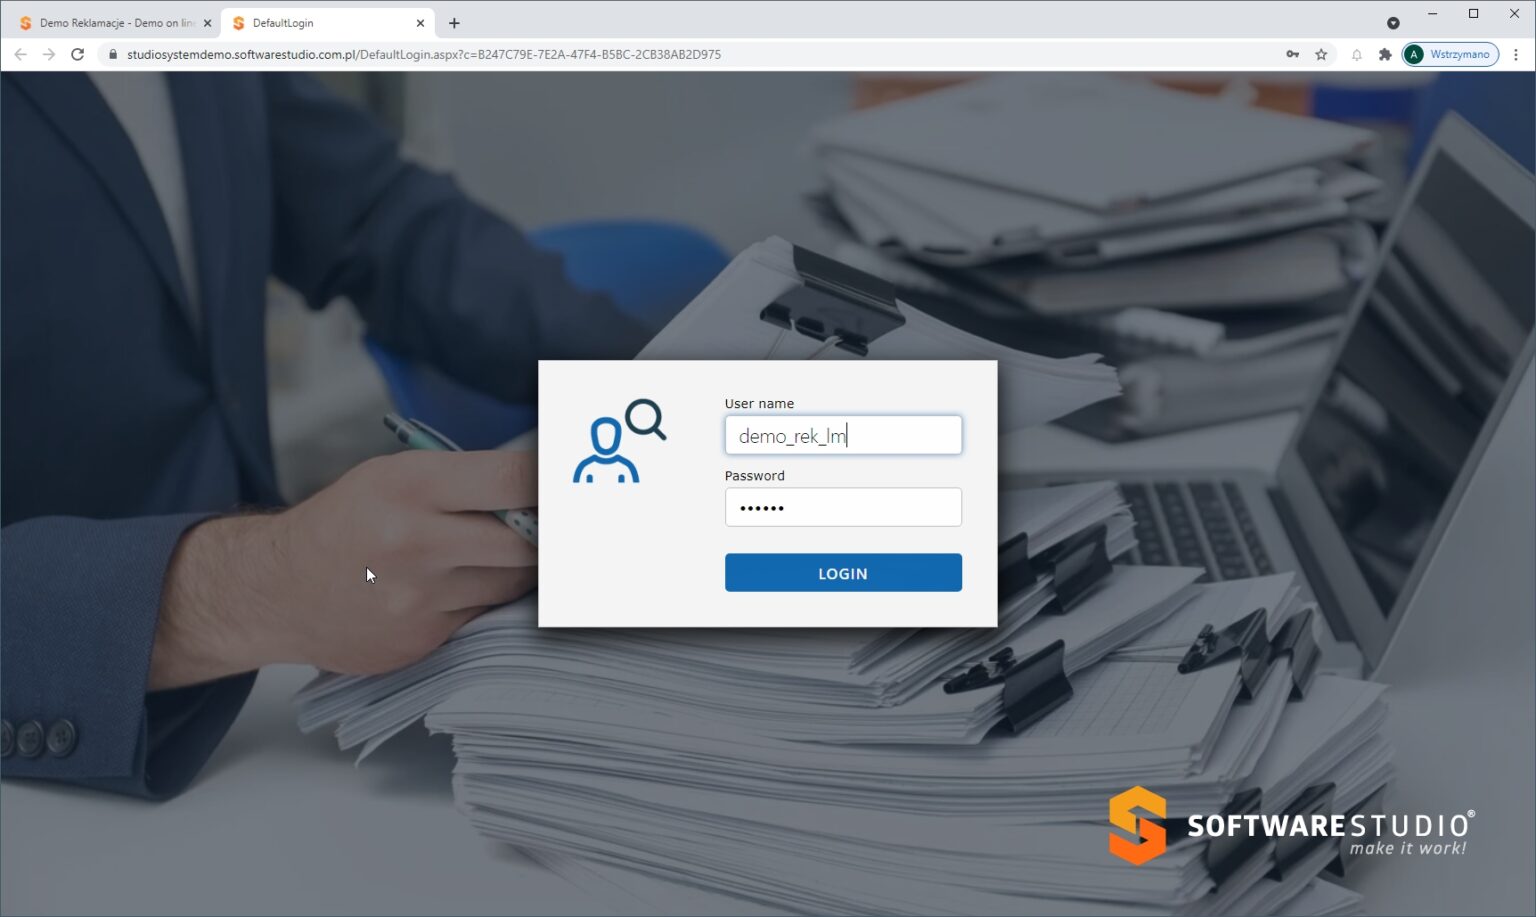The height and width of the screenshot is (917, 1536).
Task: Open the password key manager icon
Action: 1293,54
